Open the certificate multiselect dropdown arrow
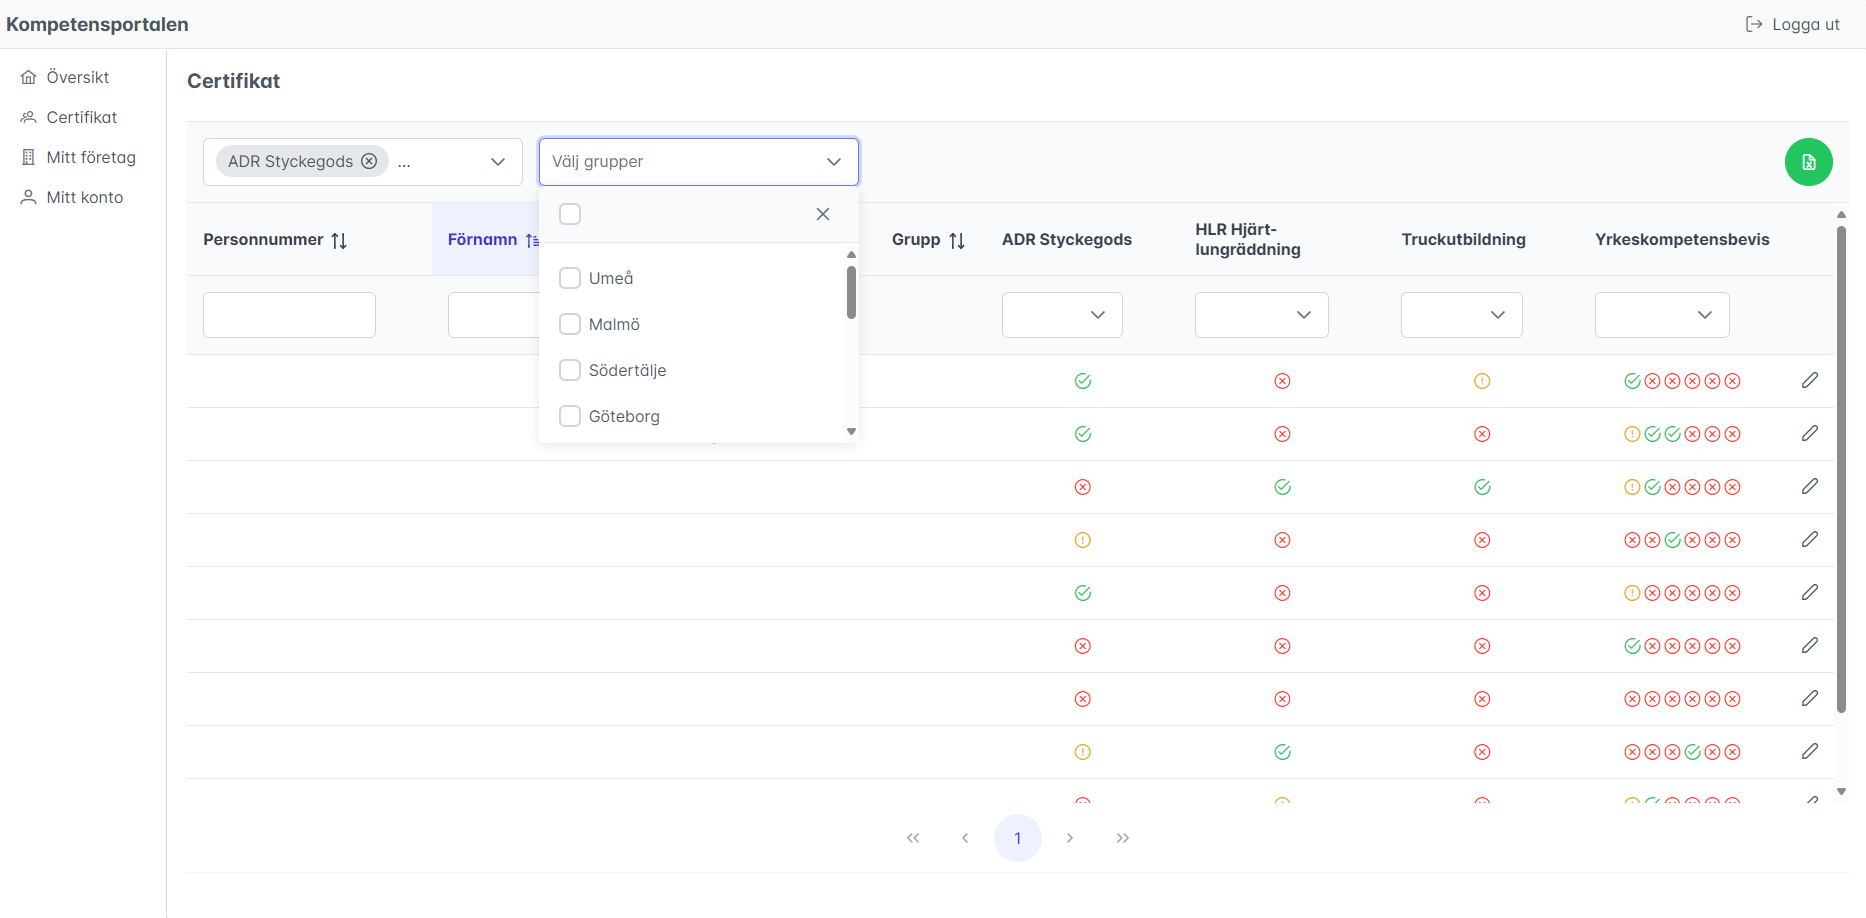Screen dimensions: 1866x918 click(x=498, y=162)
